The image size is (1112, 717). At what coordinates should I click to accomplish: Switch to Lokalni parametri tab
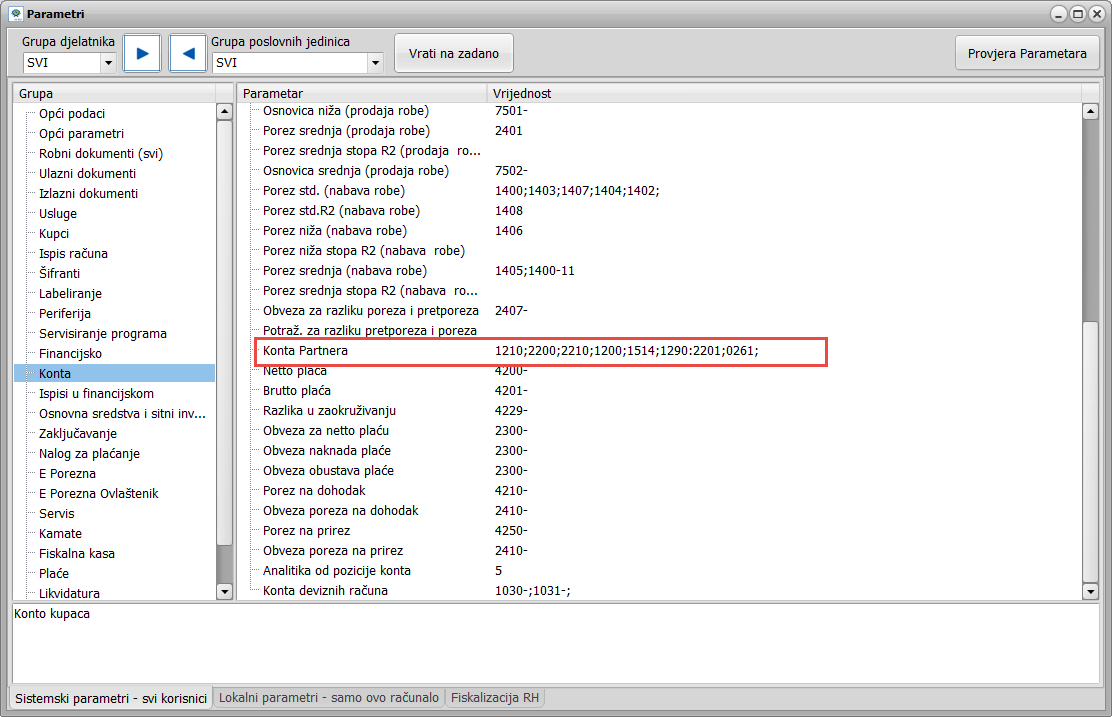click(x=329, y=698)
